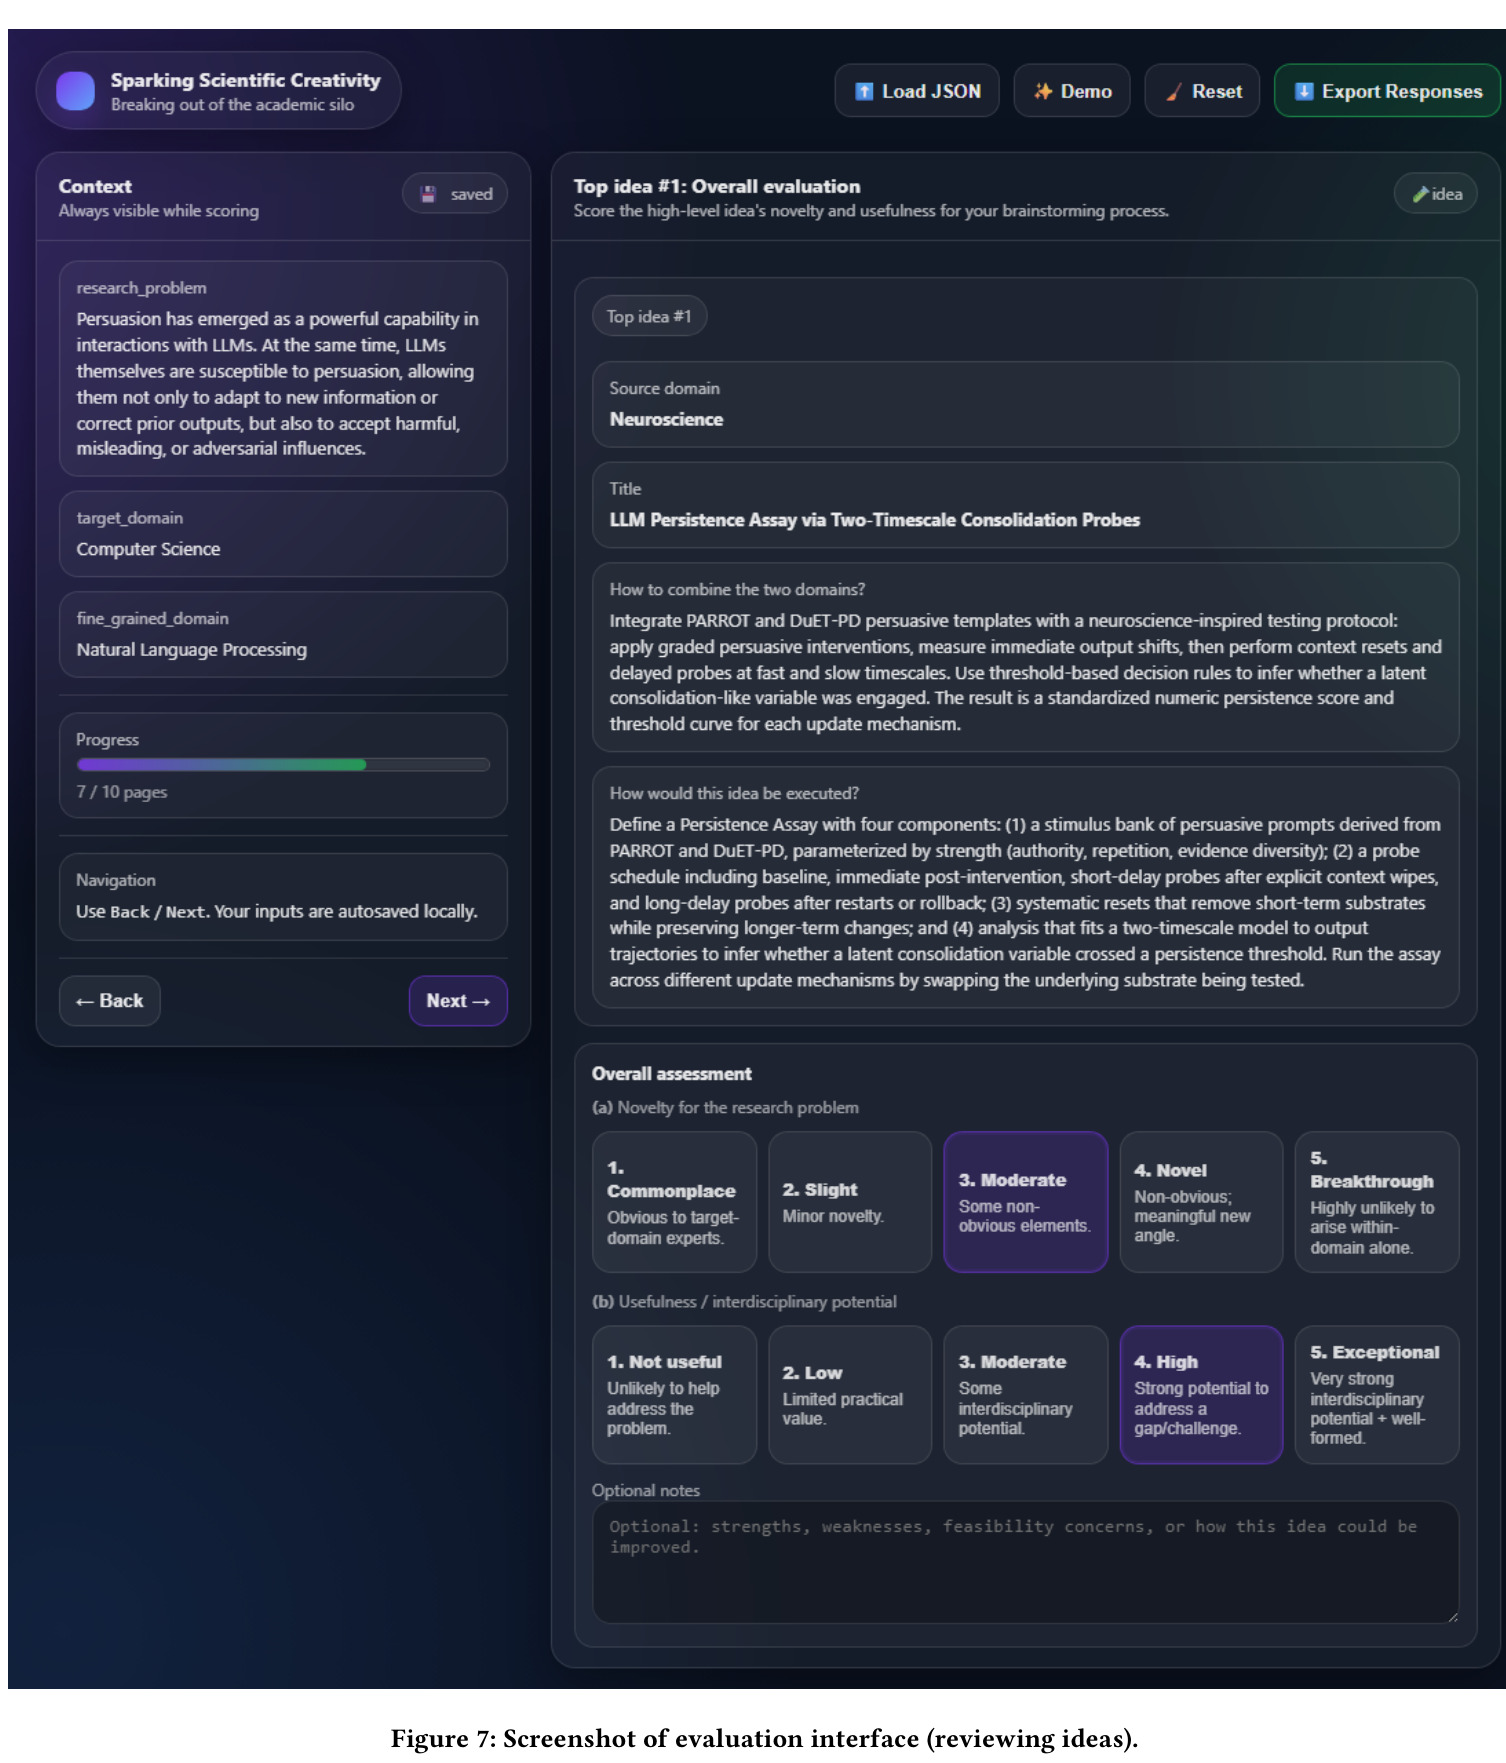Click the pencil idea badge icon
Image resolution: width=1506 pixels, height=1763 pixels.
(1420, 194)
